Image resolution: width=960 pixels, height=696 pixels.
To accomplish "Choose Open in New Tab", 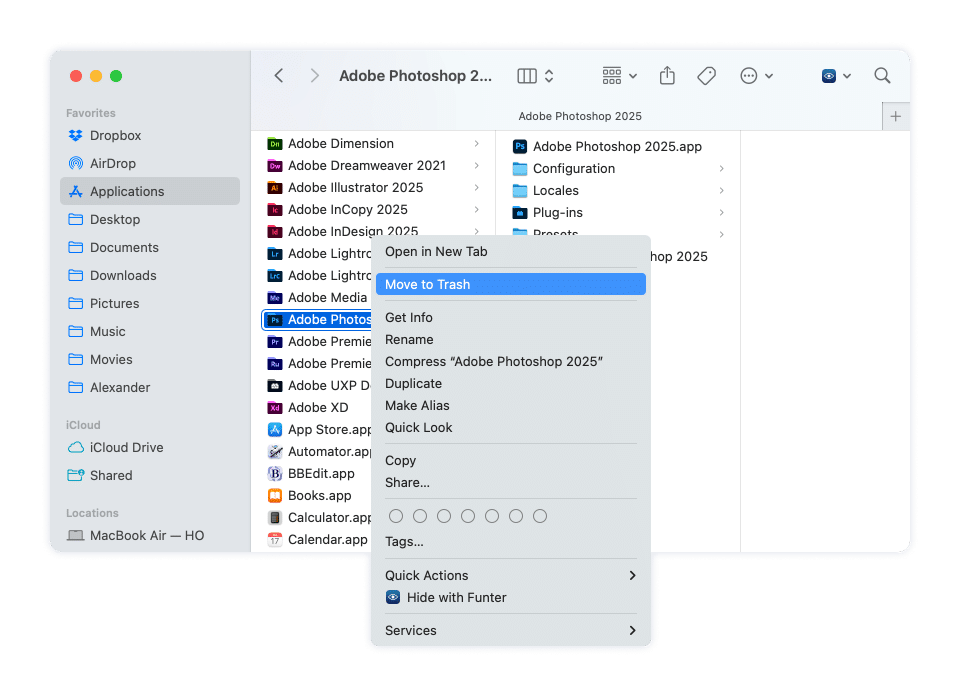I will click(x=511, y=252).
